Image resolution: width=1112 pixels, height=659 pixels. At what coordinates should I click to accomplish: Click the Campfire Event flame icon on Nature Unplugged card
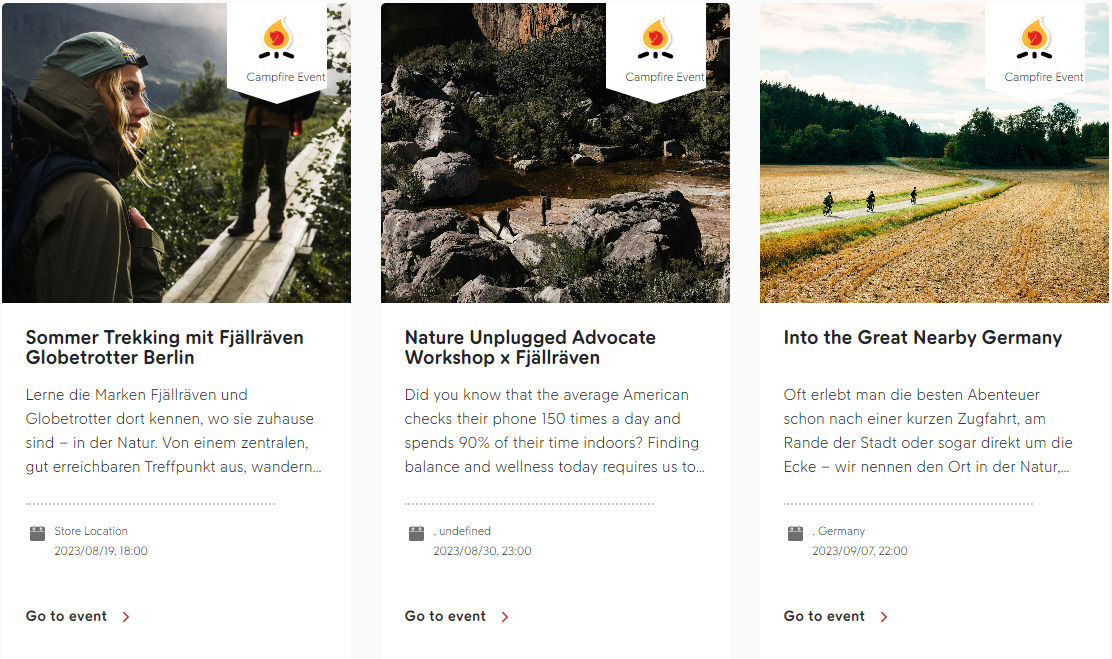point(655,38)
